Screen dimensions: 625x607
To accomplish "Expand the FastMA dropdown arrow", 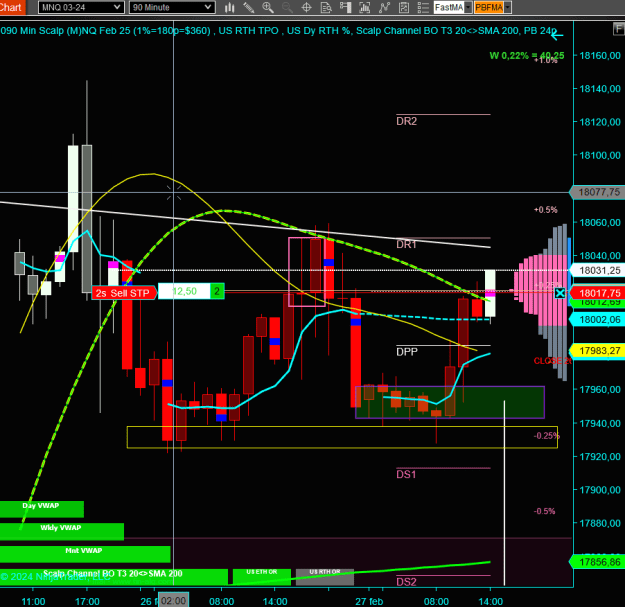I will (468, 7).
